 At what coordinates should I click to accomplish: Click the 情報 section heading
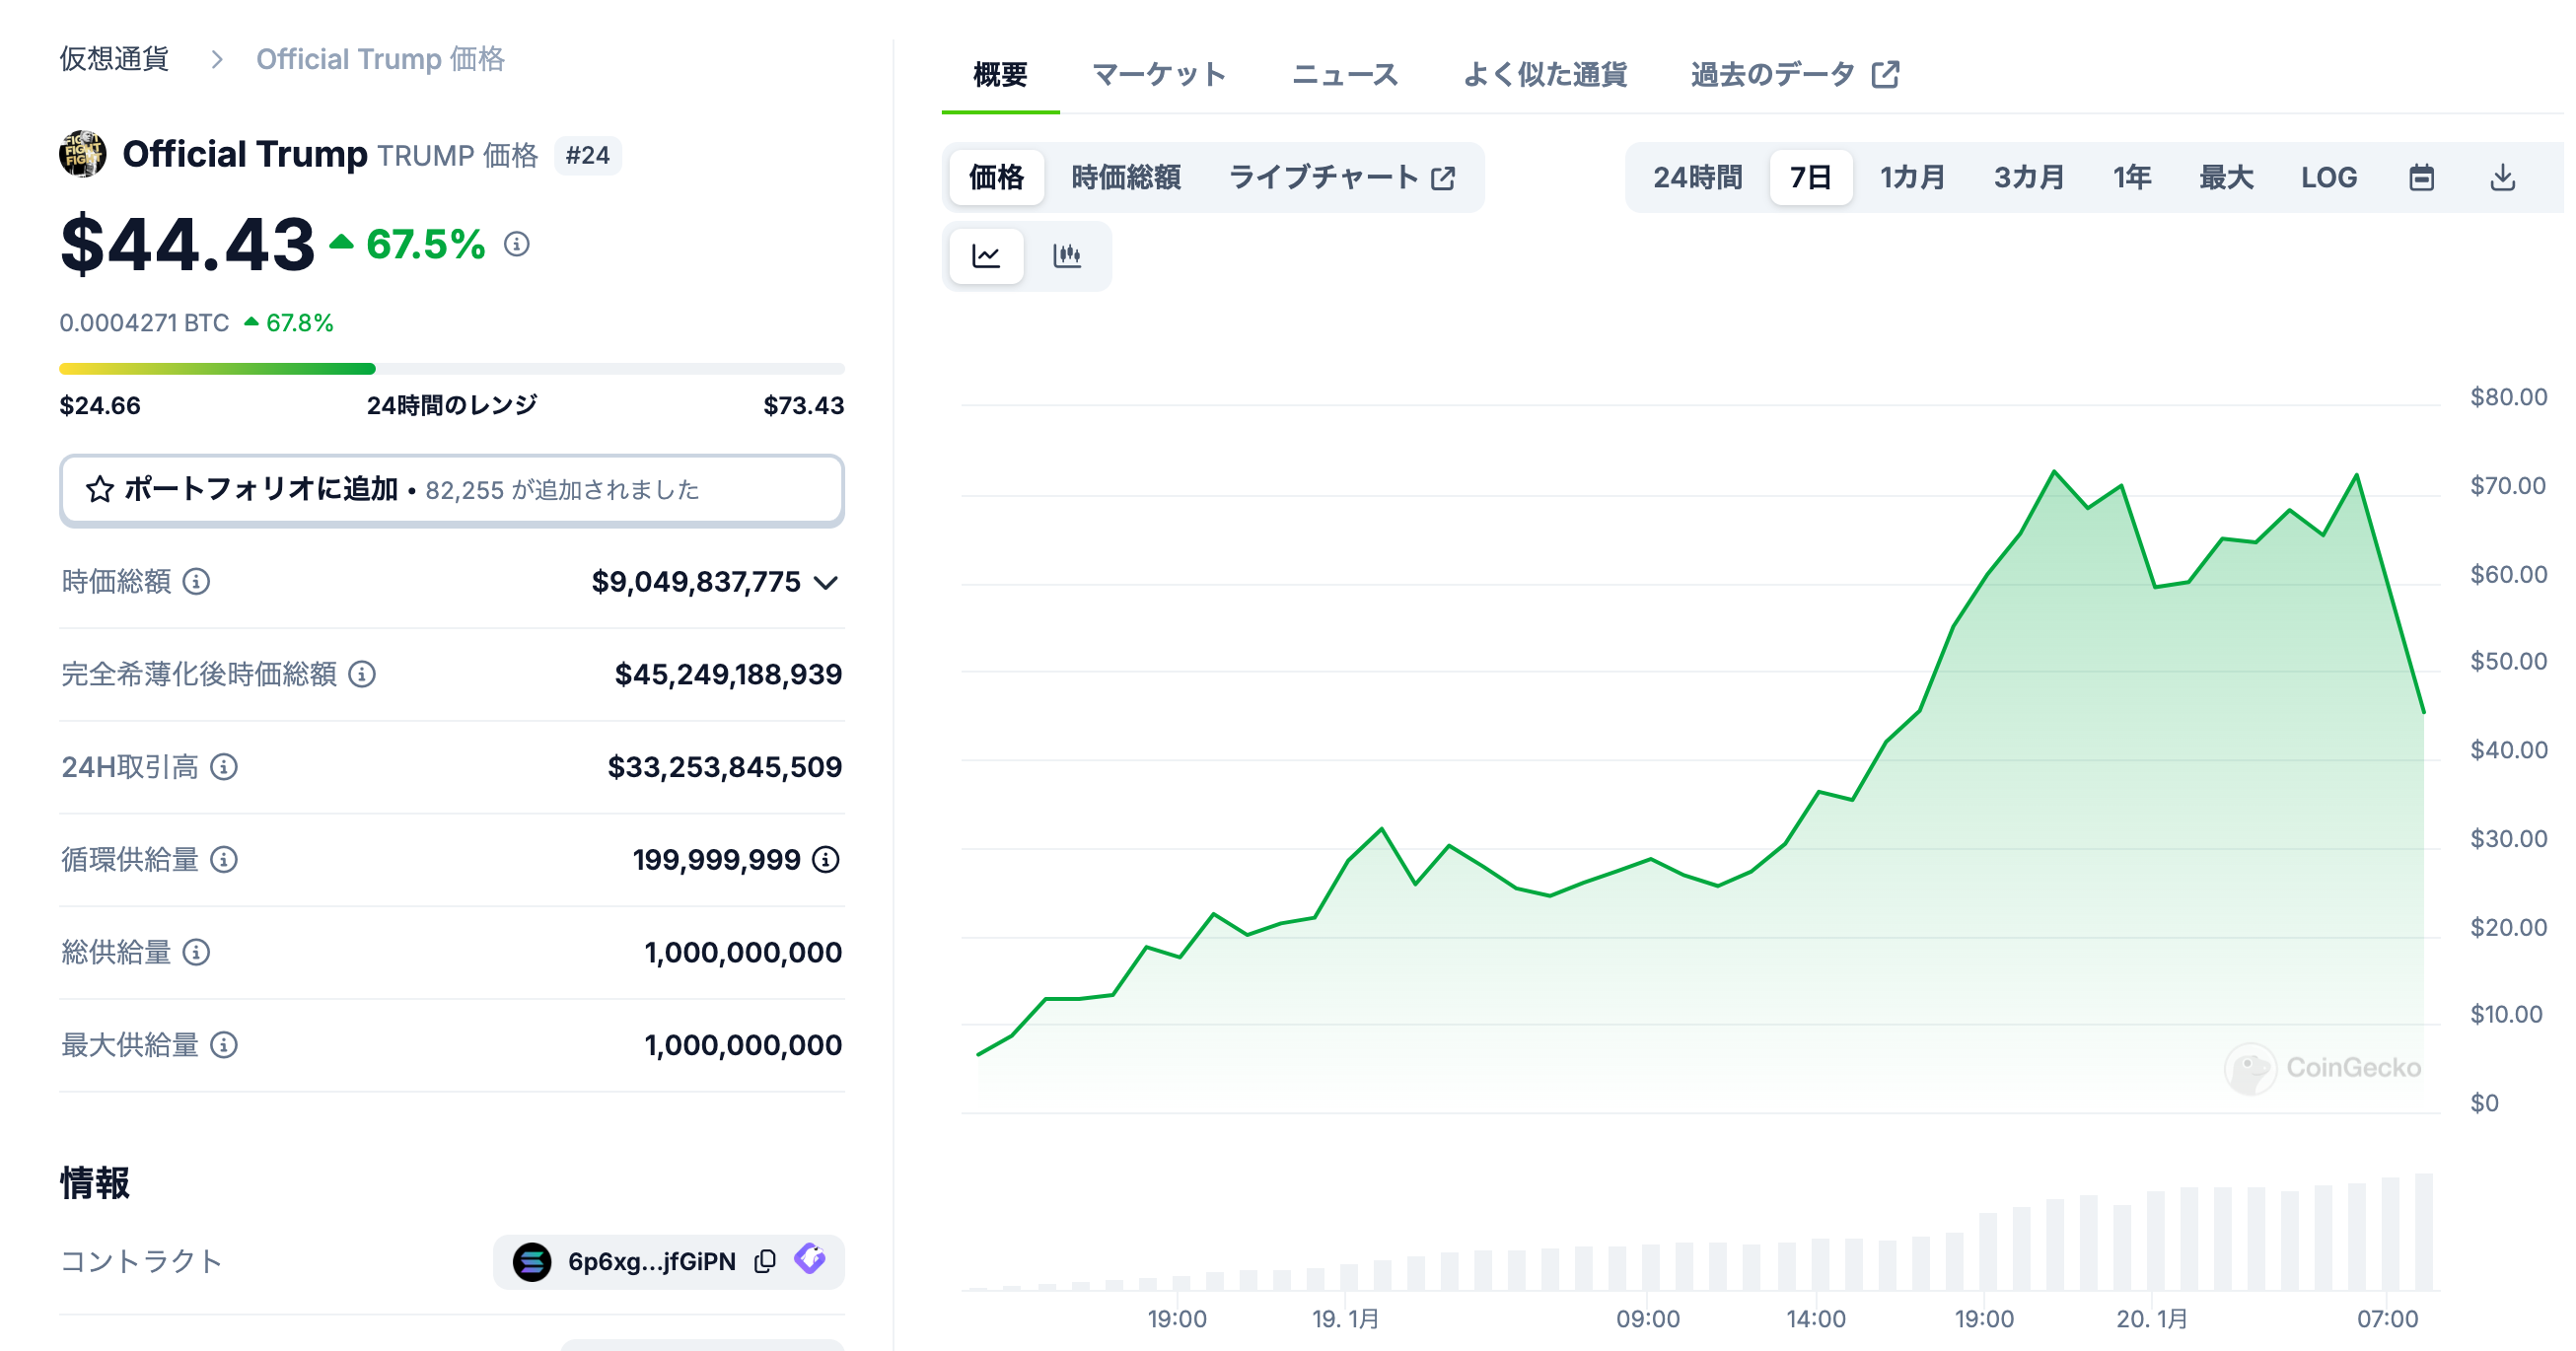click(x=94, y=1183)
